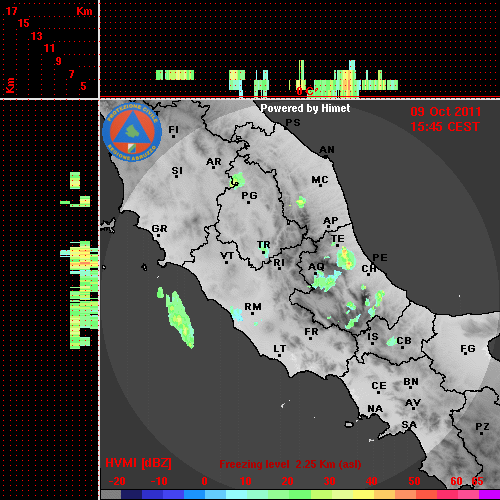Click the -20 value on the dBZ scale

point(117,481)
